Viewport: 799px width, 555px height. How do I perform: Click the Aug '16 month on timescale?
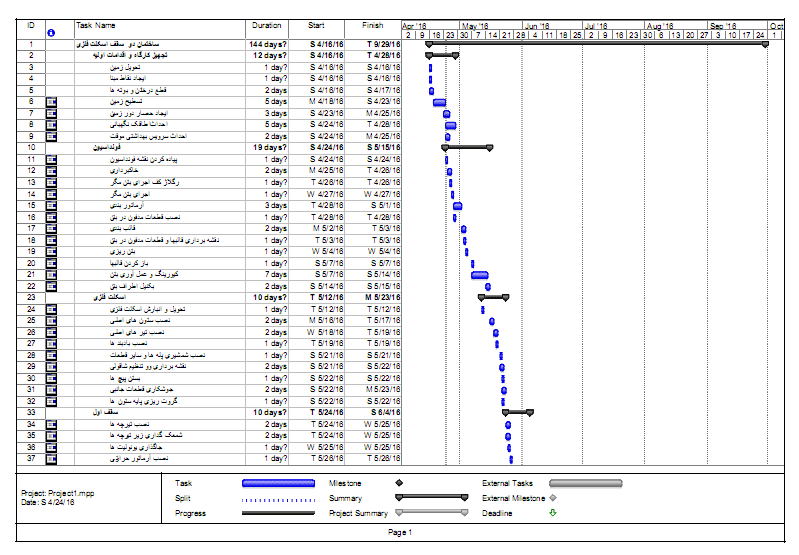[x=660, y=26]
